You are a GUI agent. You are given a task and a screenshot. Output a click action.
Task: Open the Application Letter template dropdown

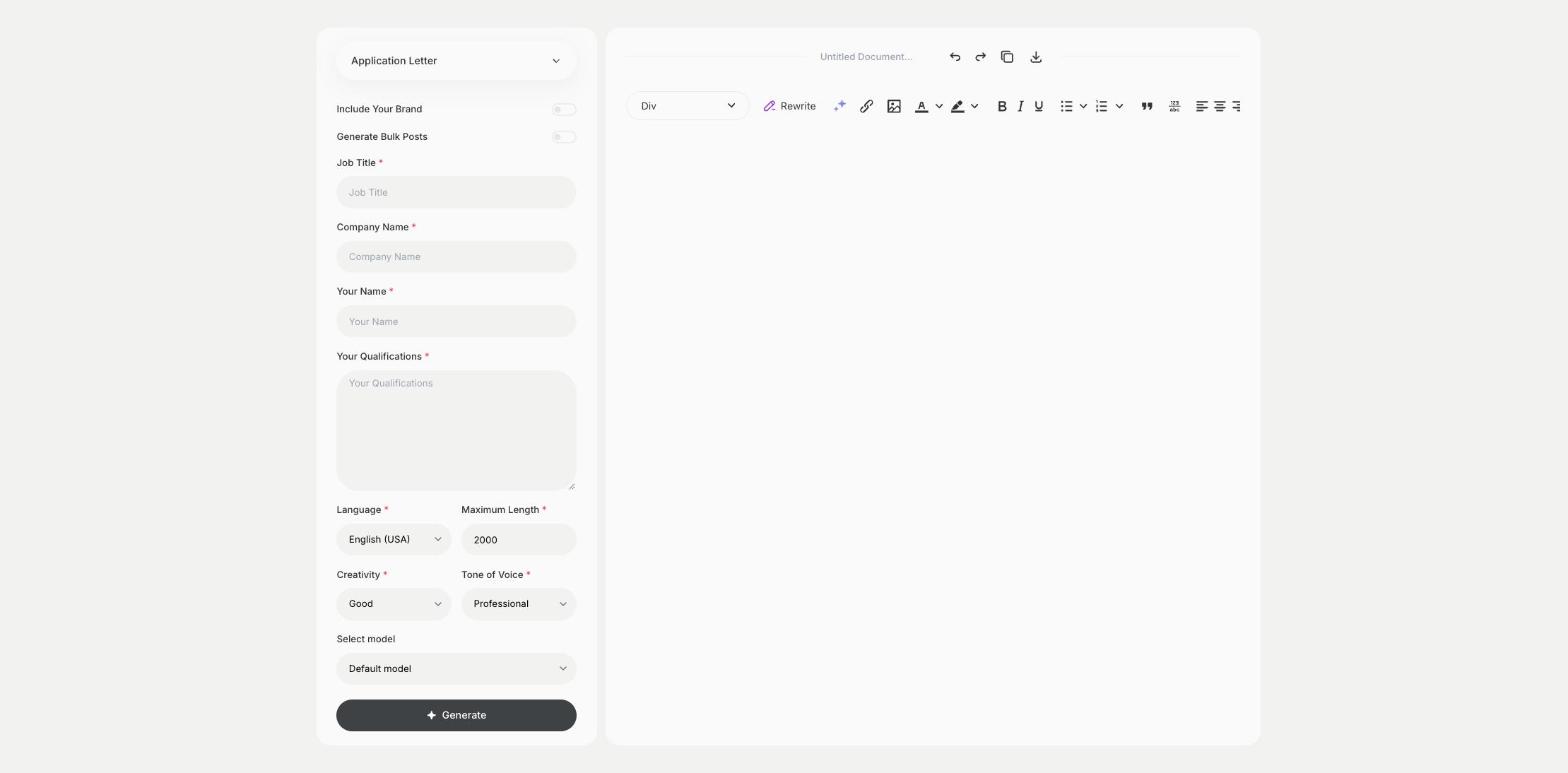click(456, 61)
